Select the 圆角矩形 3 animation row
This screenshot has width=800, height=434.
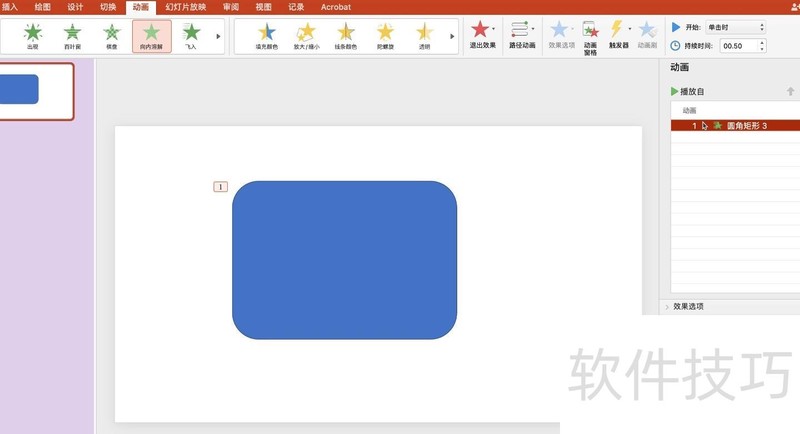pyautogui.click(x=735, y=125)
